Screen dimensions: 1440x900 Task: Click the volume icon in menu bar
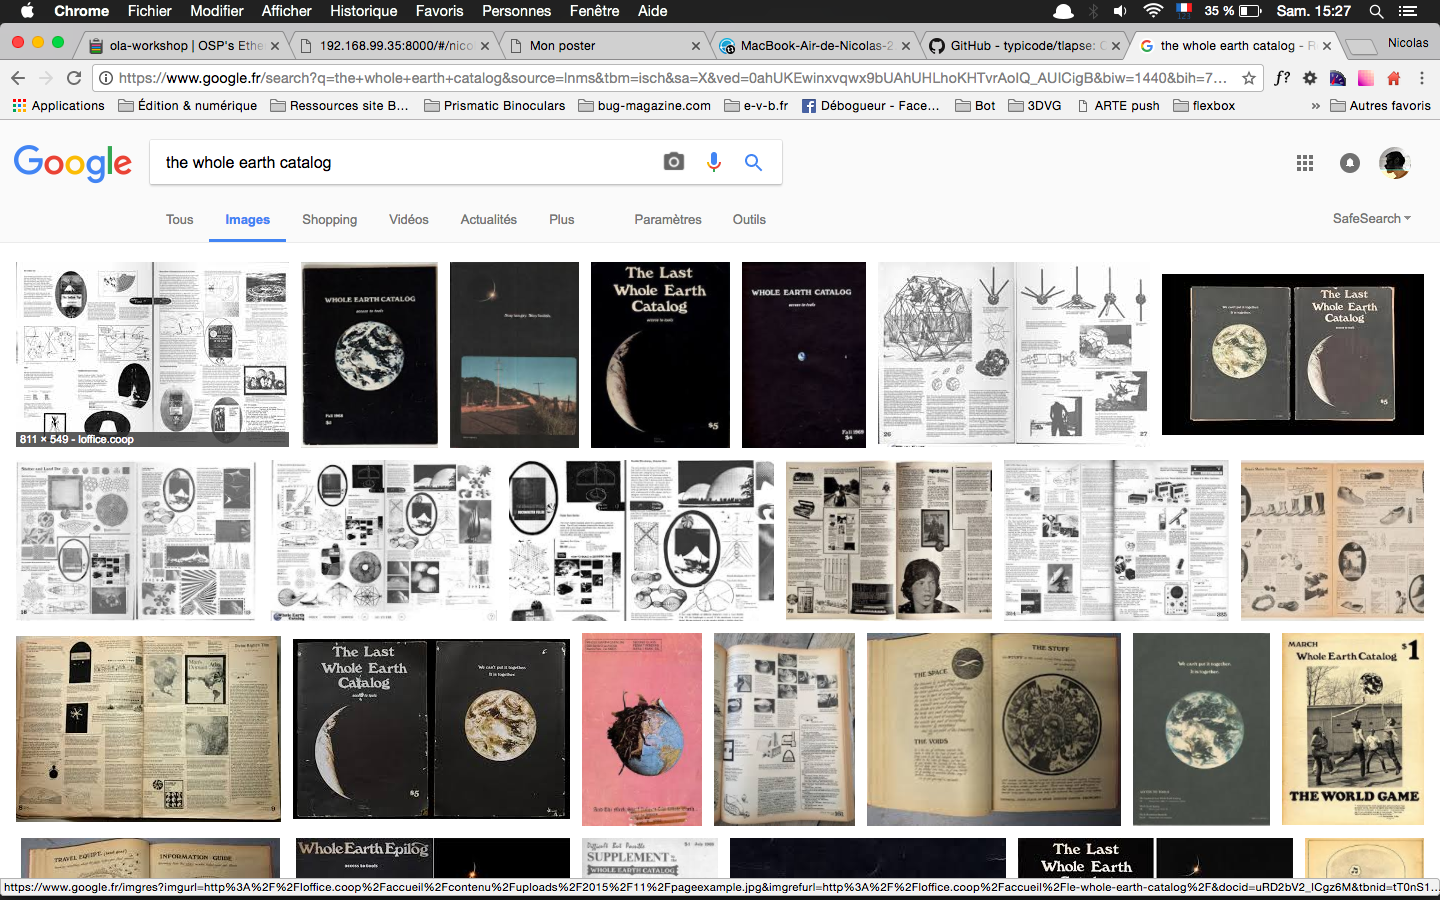click(1120, 11)
